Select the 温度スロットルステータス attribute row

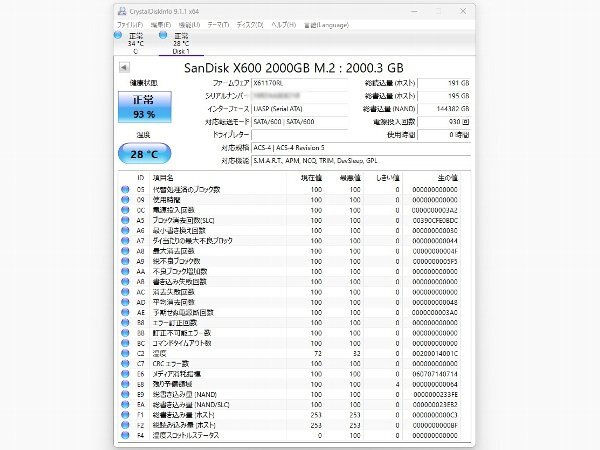291,435
